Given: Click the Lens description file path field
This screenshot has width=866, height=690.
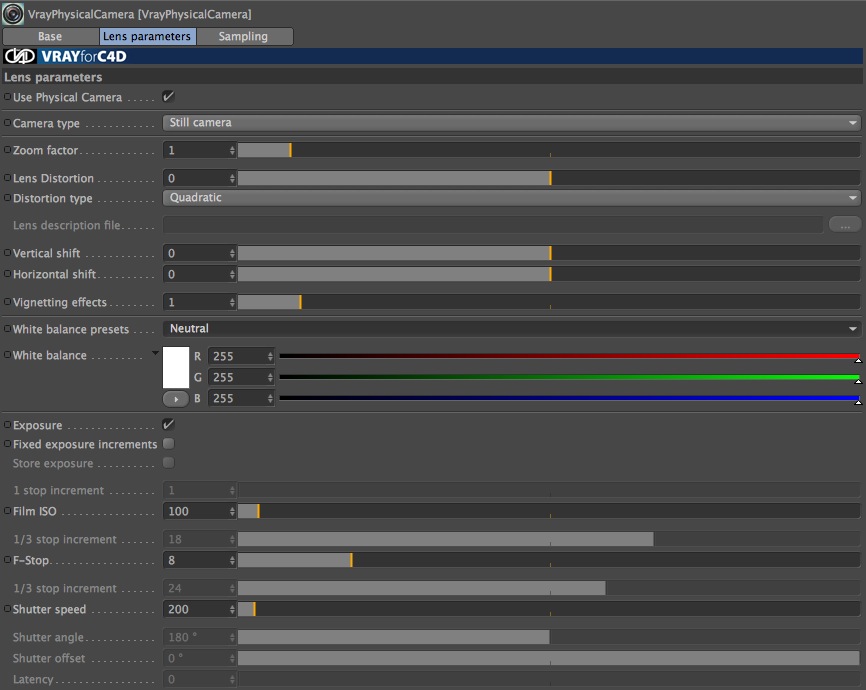Looking at the screenshot, I should [x=493, y=225].
